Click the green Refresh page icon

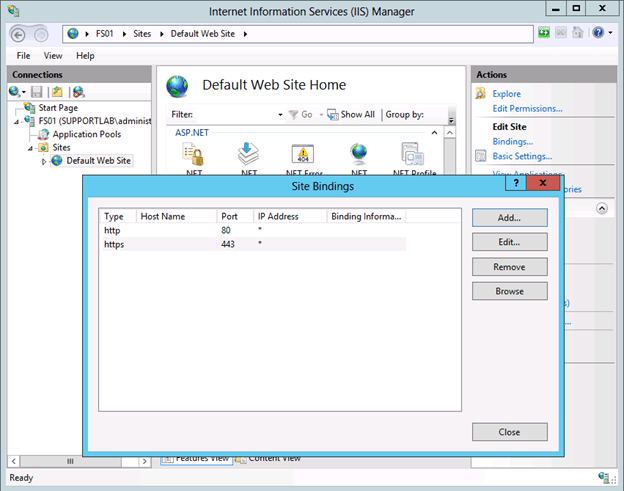click(x=544, y=33)
